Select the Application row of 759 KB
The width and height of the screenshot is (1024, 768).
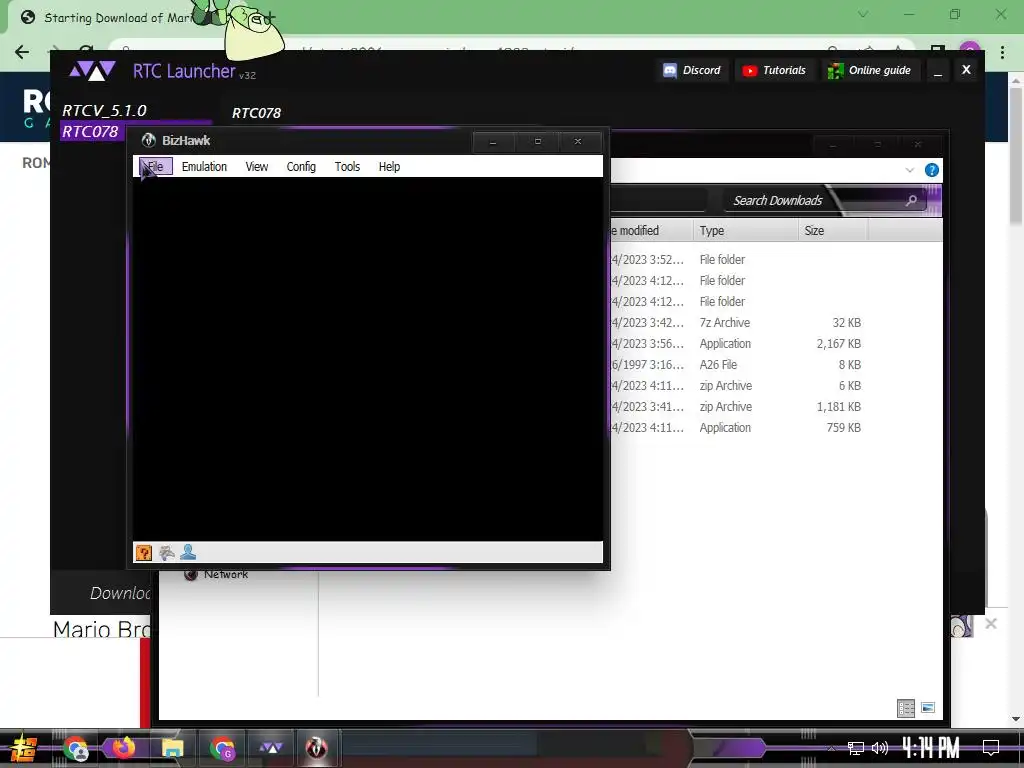point(736,427)
